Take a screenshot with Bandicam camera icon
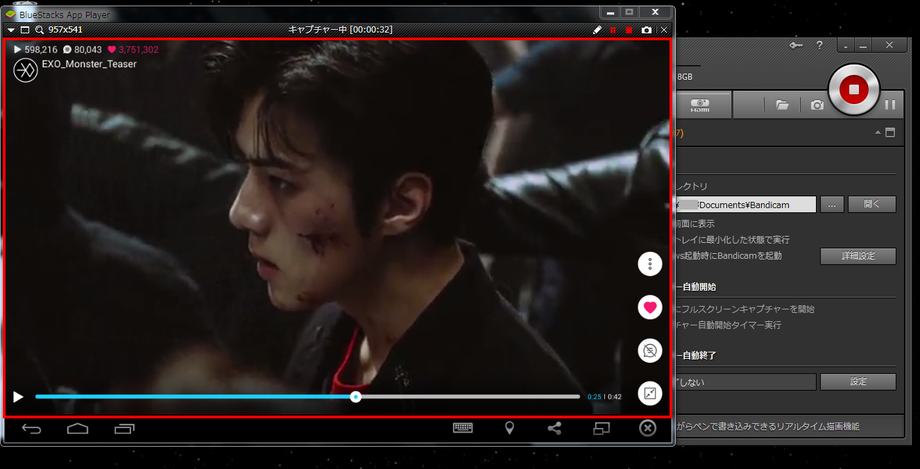The image size is (920, 469). [x=817, y=105]
